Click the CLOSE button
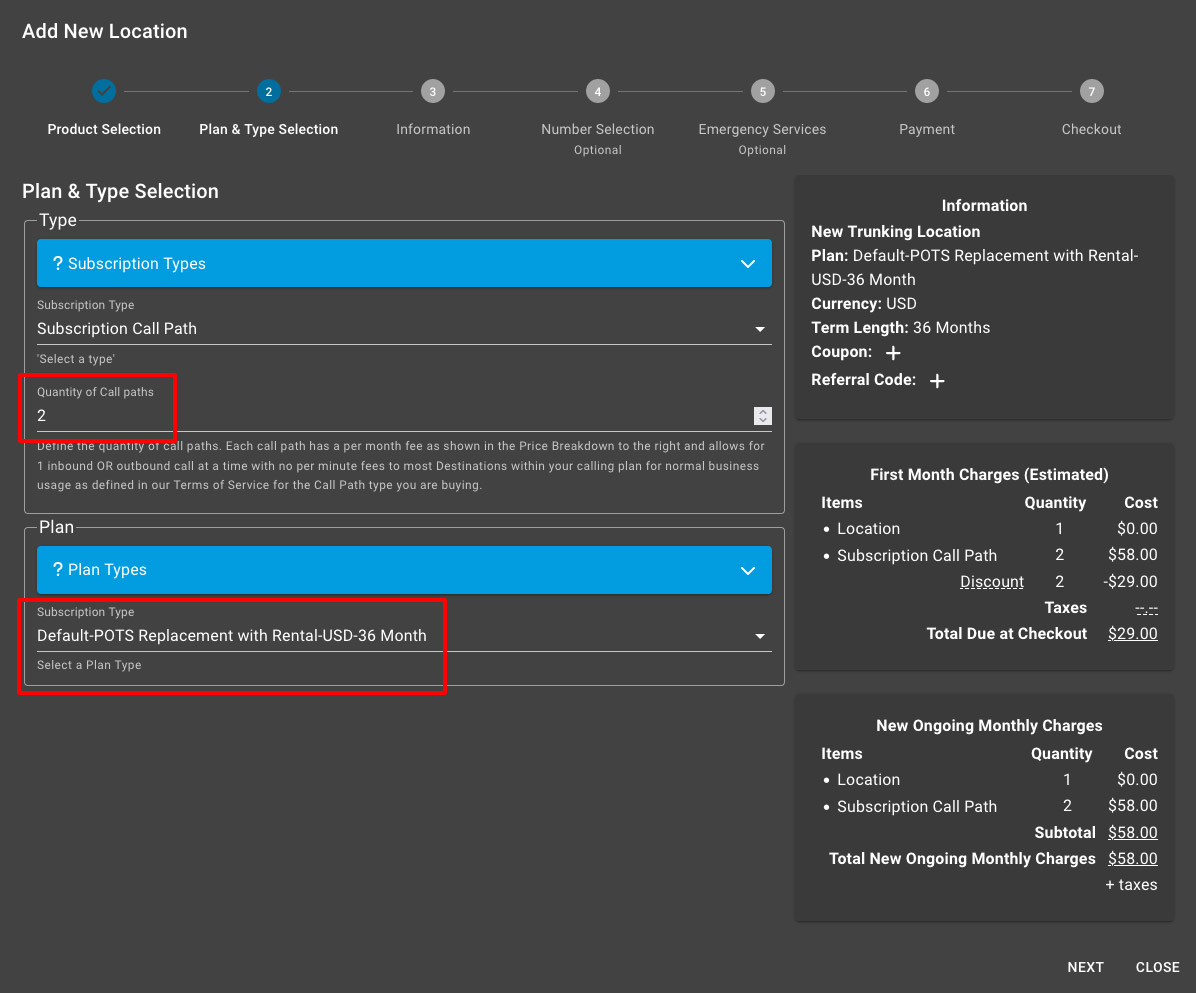This screenshot has width=1196, height=993. coord(1157,967)
